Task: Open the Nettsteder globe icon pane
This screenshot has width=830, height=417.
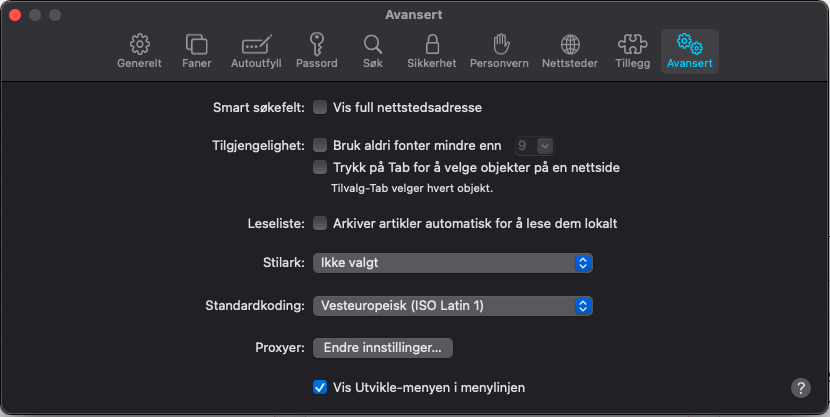Action: 569,51
